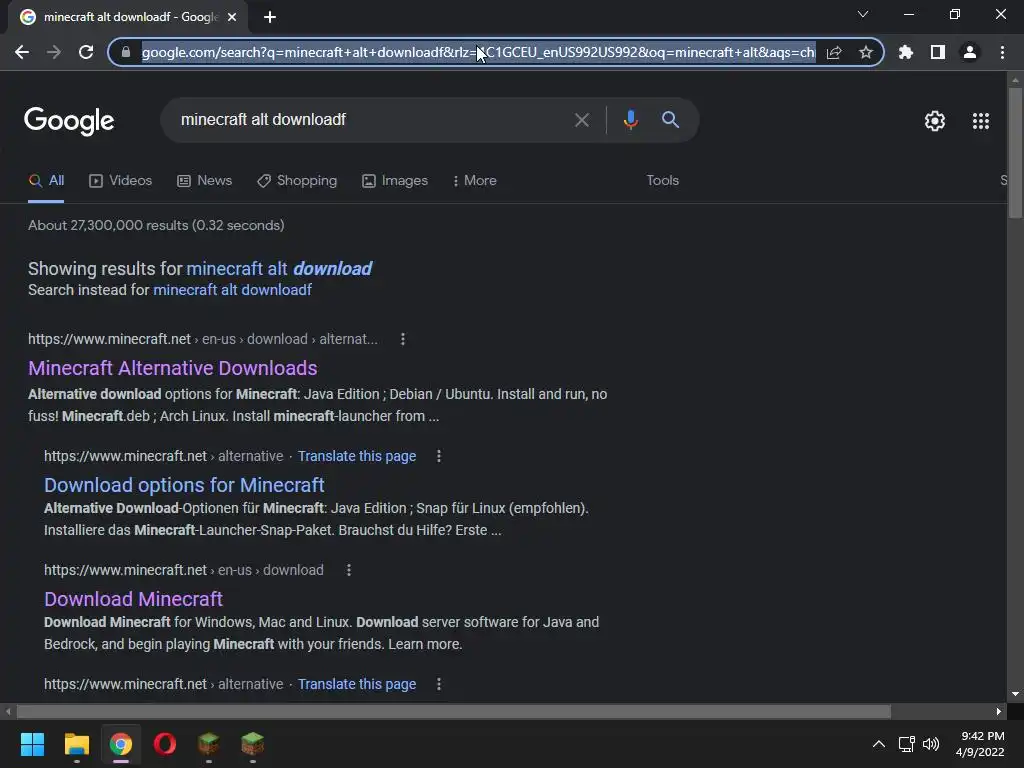This screenshot has height=768, width=1024.
Task: Open the Download Minecraft result
Action: (133, 599)
